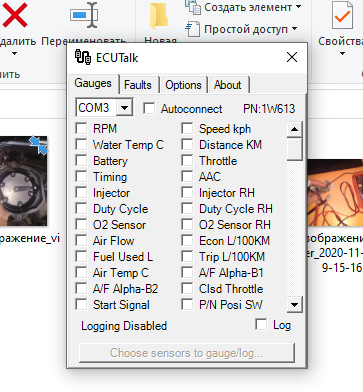
Task: Expand the Properties dropdown arrow in Explorer
Action: click(342, 53)
